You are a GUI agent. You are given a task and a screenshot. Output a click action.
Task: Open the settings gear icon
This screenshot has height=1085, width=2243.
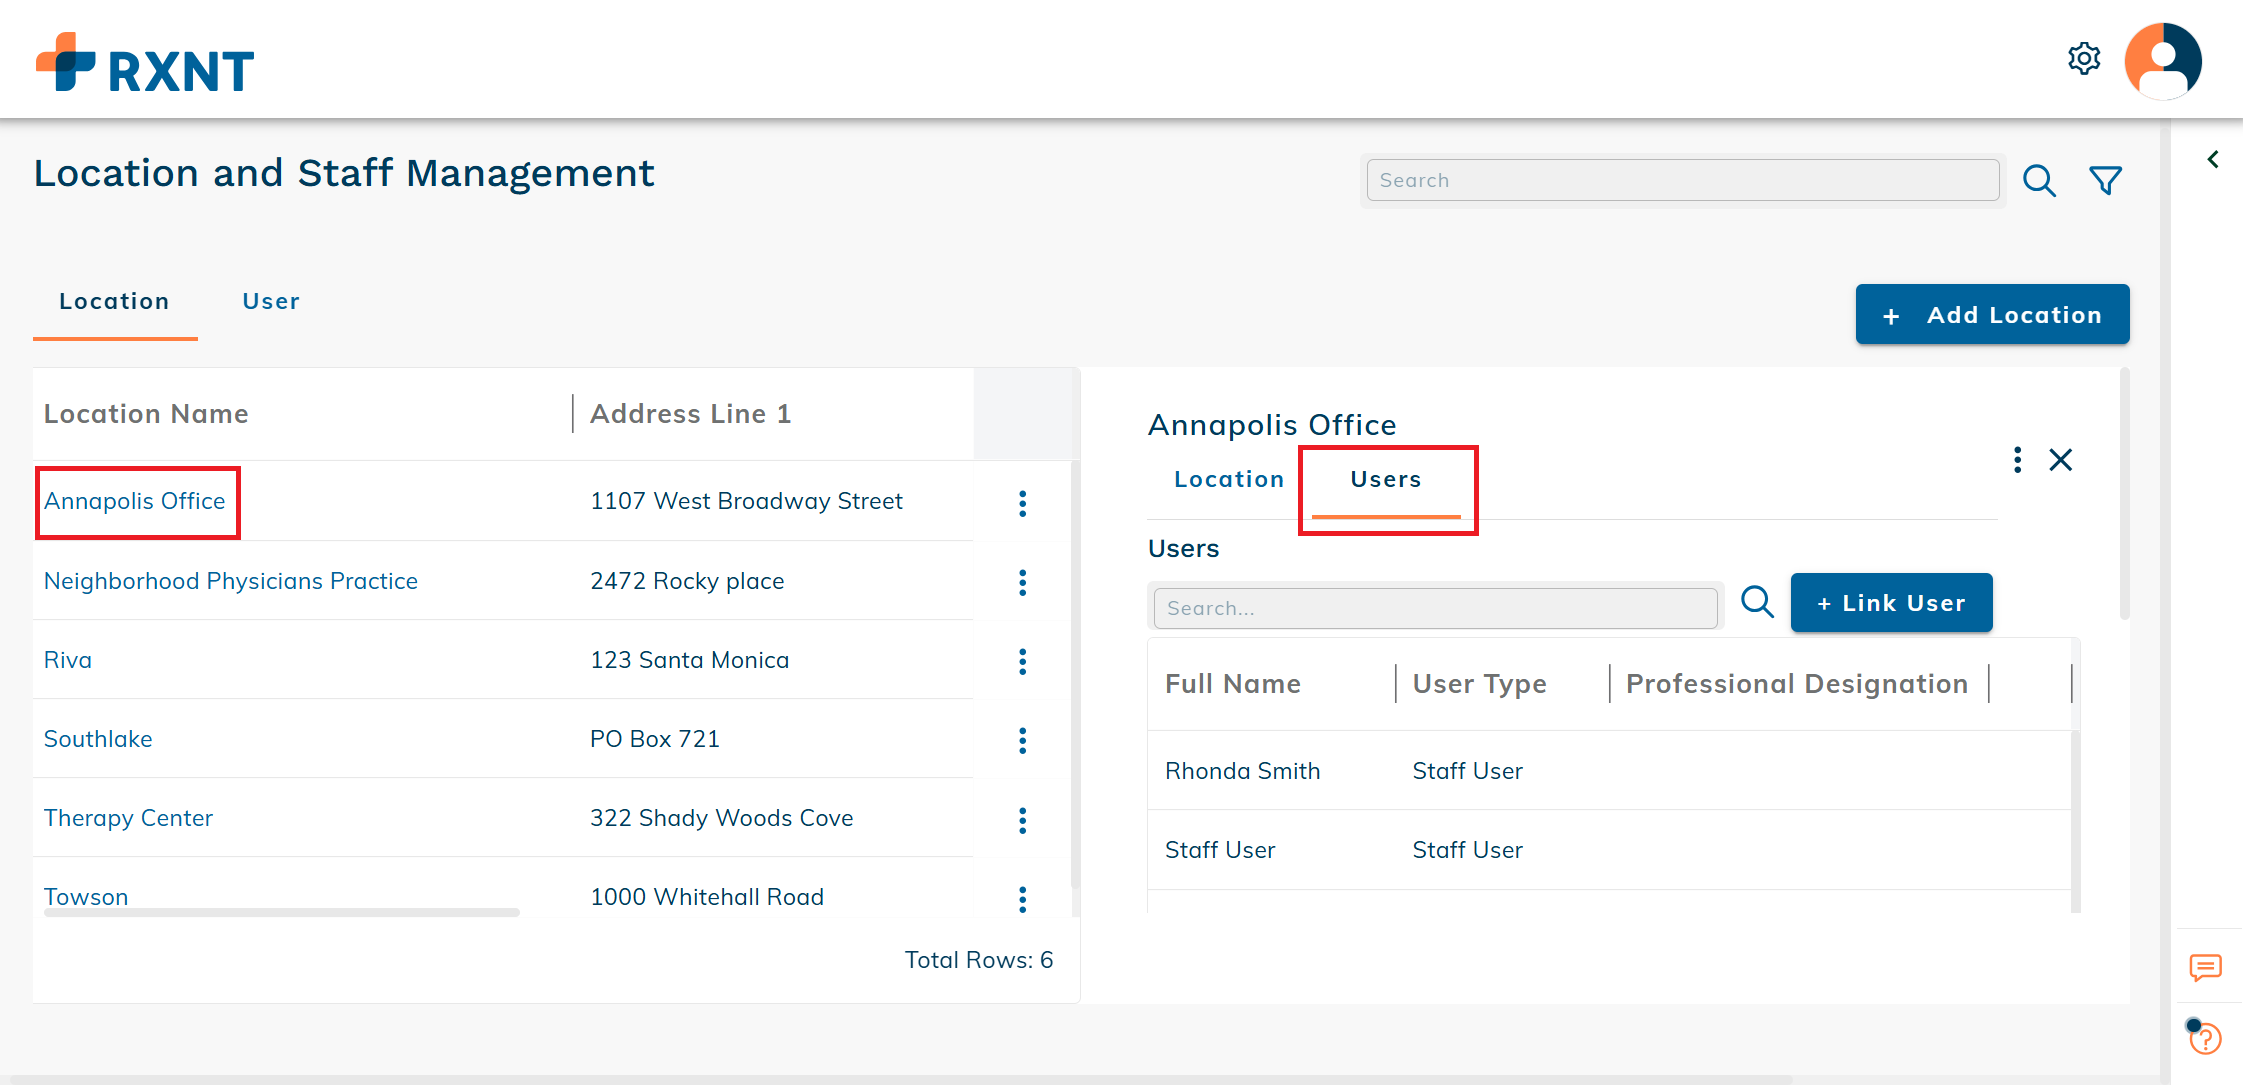point(2084,59)
